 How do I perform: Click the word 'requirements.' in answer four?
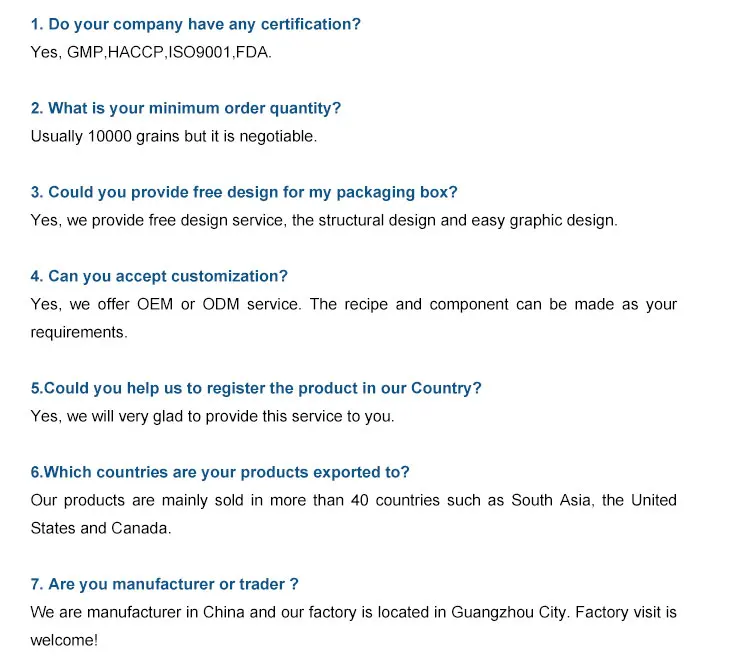pos(79,332)
